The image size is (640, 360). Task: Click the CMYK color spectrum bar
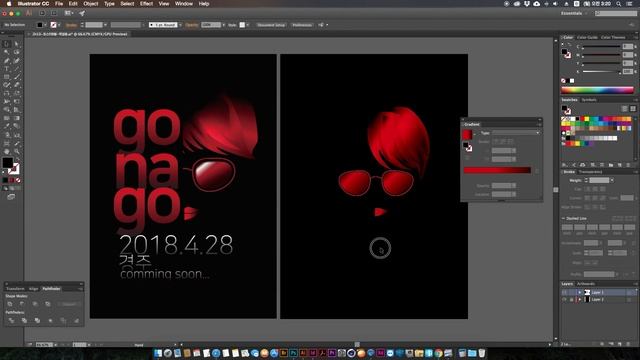point(598,90)
